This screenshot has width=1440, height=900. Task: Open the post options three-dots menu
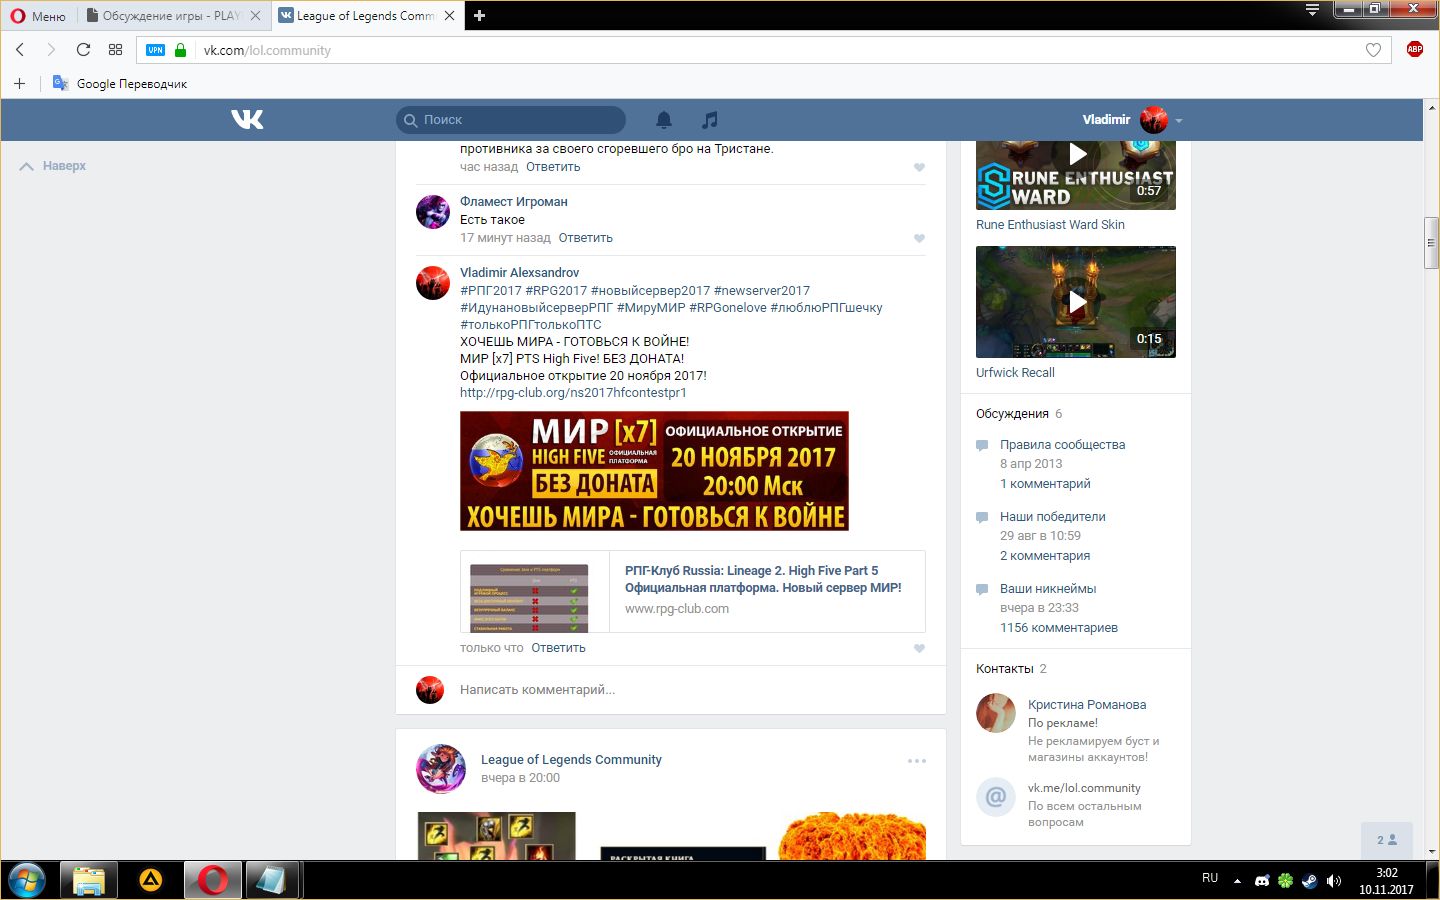pyautogui.click(x=917, y=761)
